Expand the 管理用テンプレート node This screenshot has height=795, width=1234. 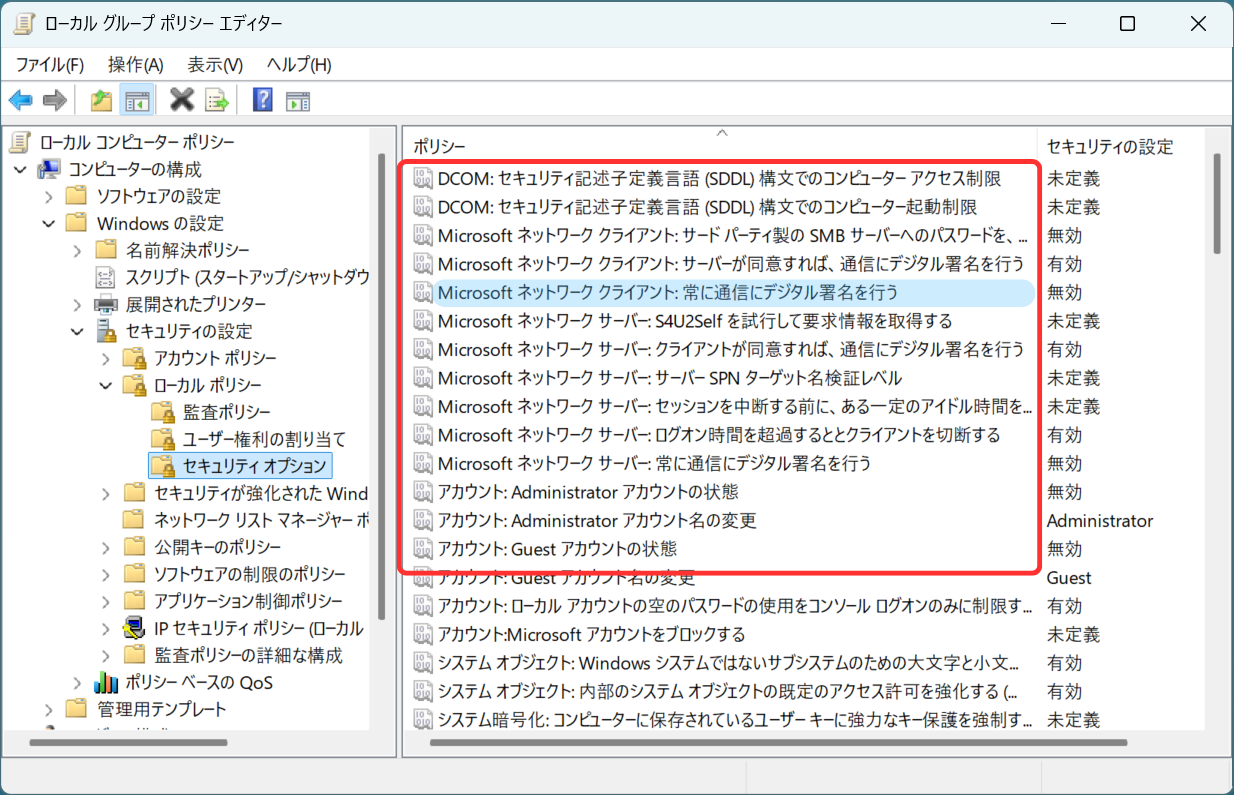pos(49,709)
